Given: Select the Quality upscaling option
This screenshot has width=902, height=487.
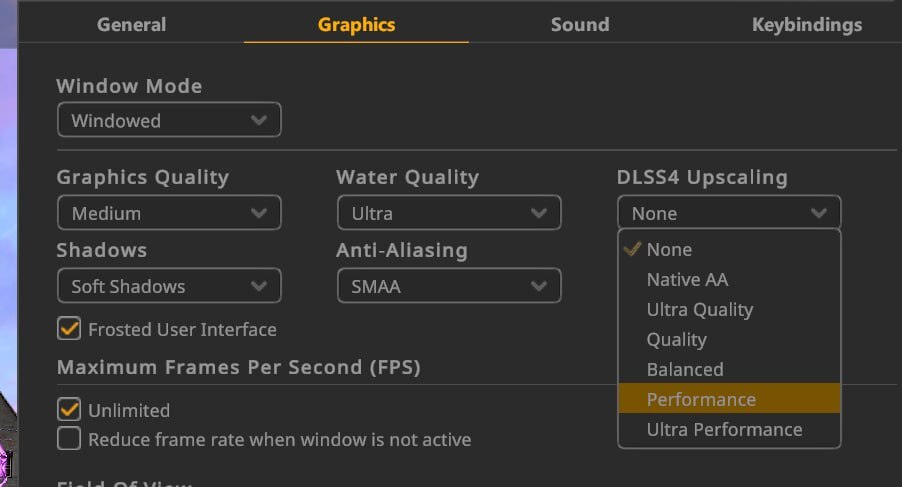Looking at the screenshot, I should click(x=729, y=339).
